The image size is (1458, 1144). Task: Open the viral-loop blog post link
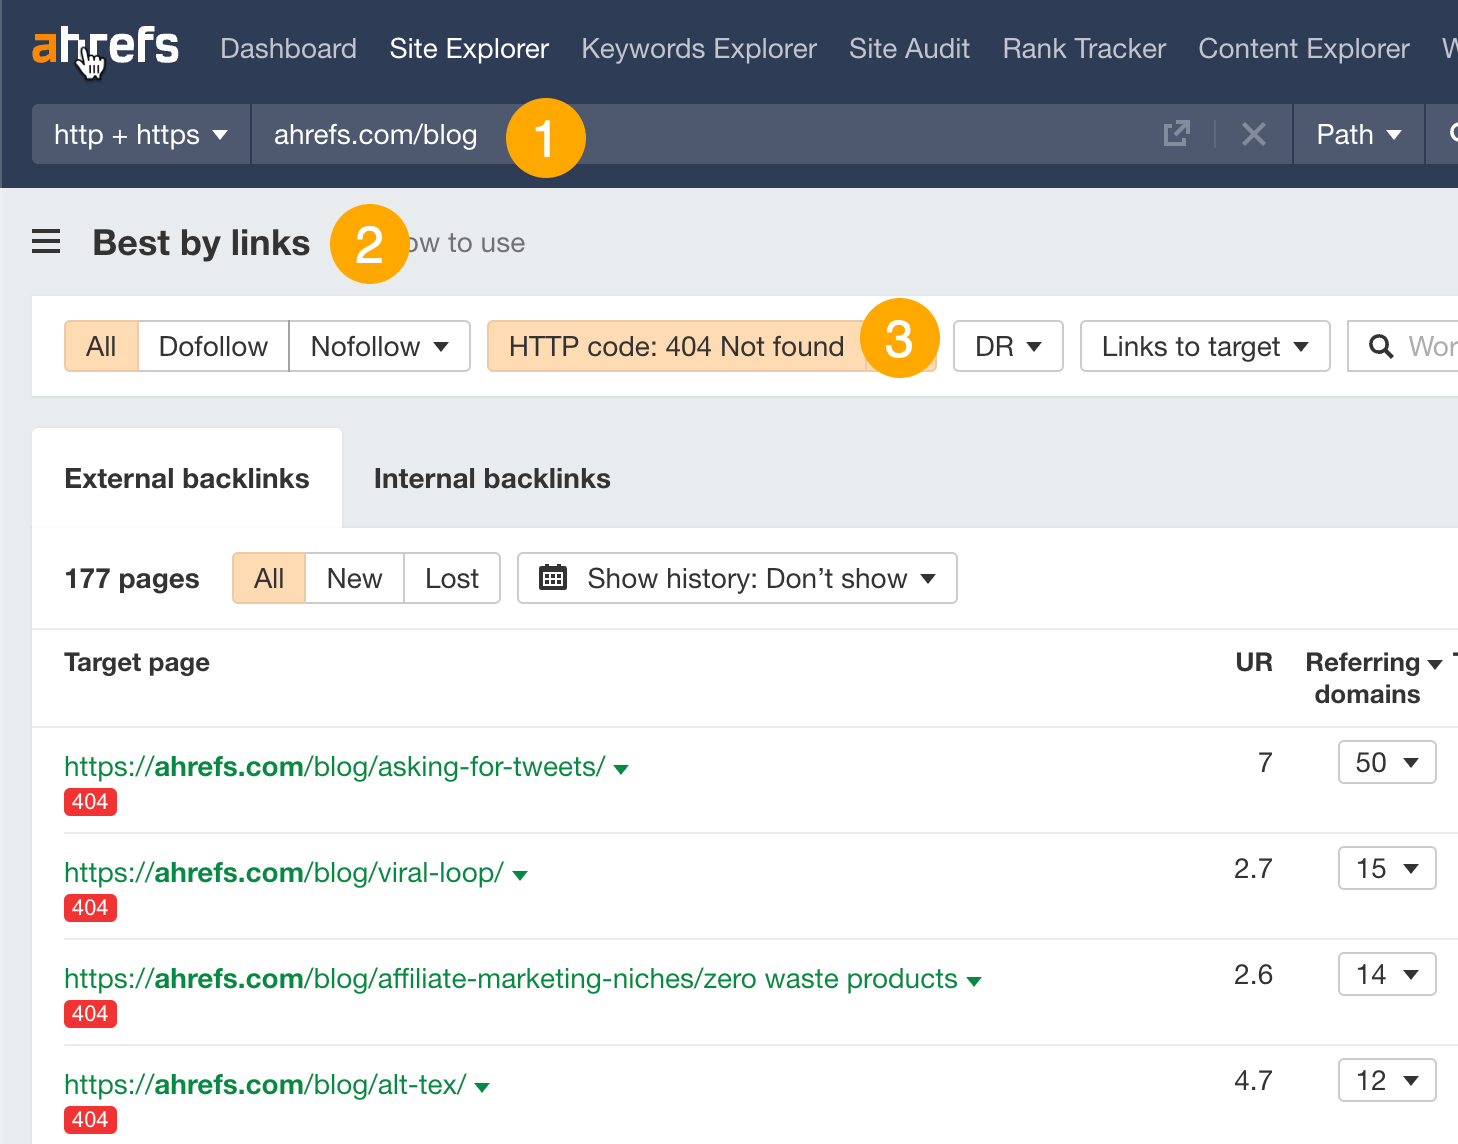point(283,872)
